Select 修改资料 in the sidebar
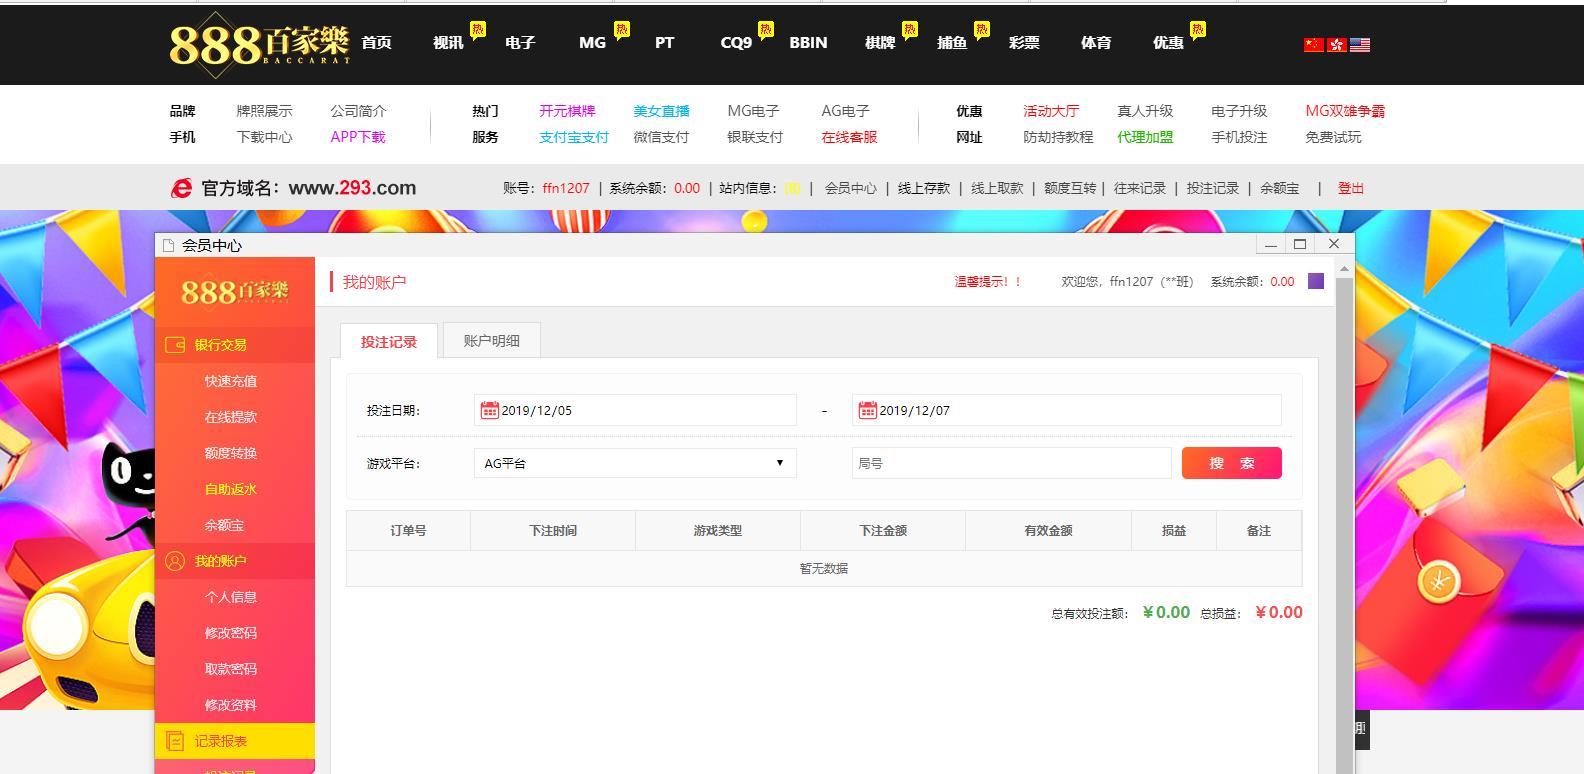The height and width of the screenshot is (774, 1584). pyautogui.click(x=231, y=705)
